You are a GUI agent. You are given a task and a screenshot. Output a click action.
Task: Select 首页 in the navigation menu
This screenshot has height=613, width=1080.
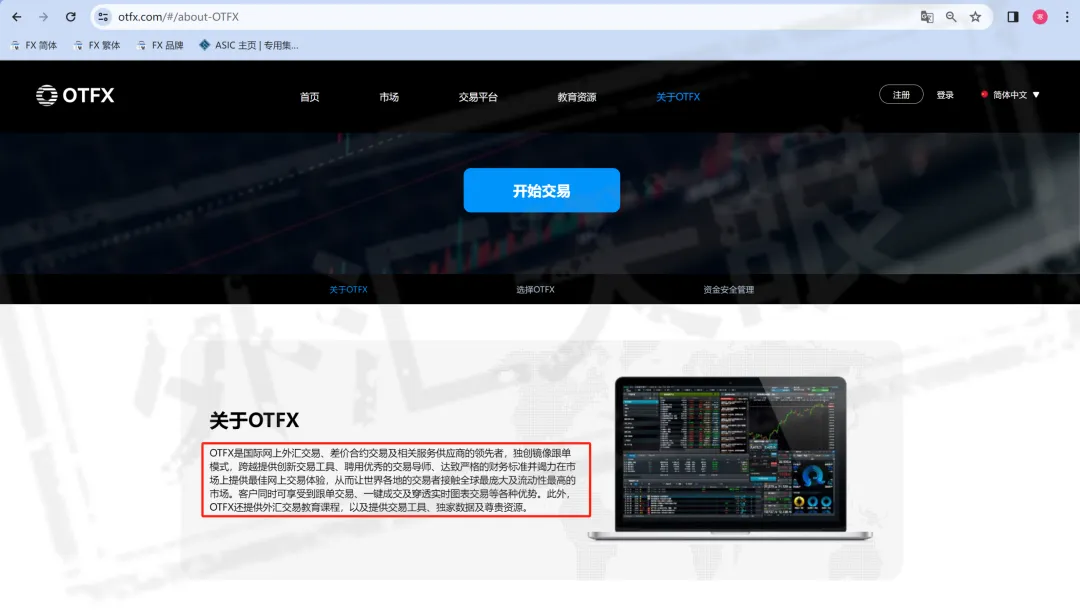click(x=309, y=97)
